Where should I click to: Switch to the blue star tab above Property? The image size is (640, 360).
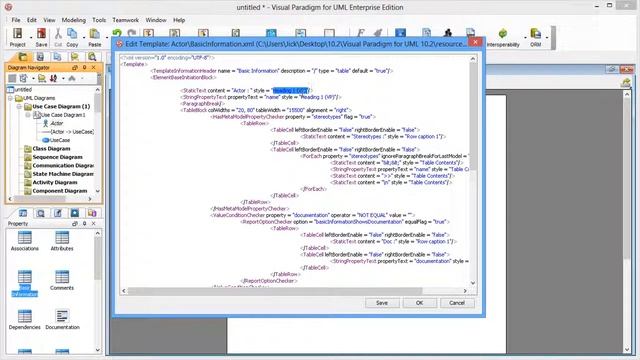tap(75, 213)
